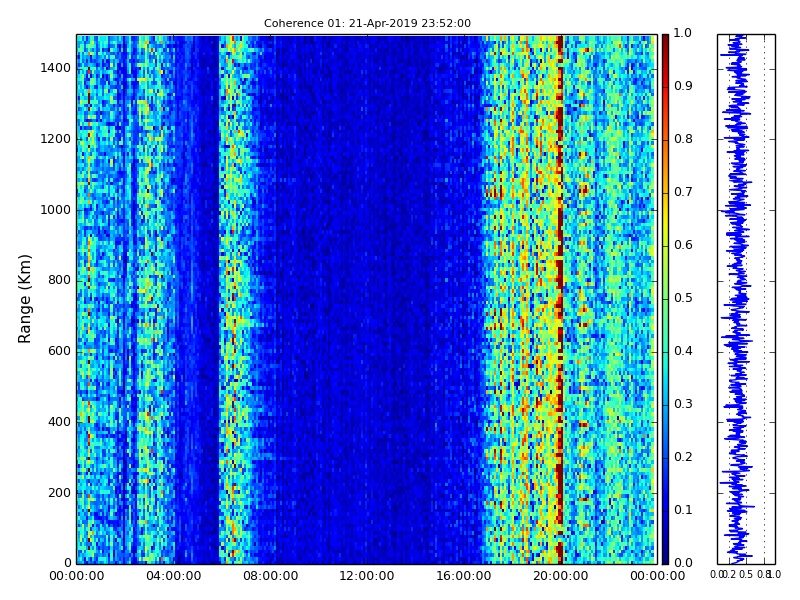Click the blue coherence profile line in side panel
The height and width of the screenshot is (600, 800).
(737, 299)
